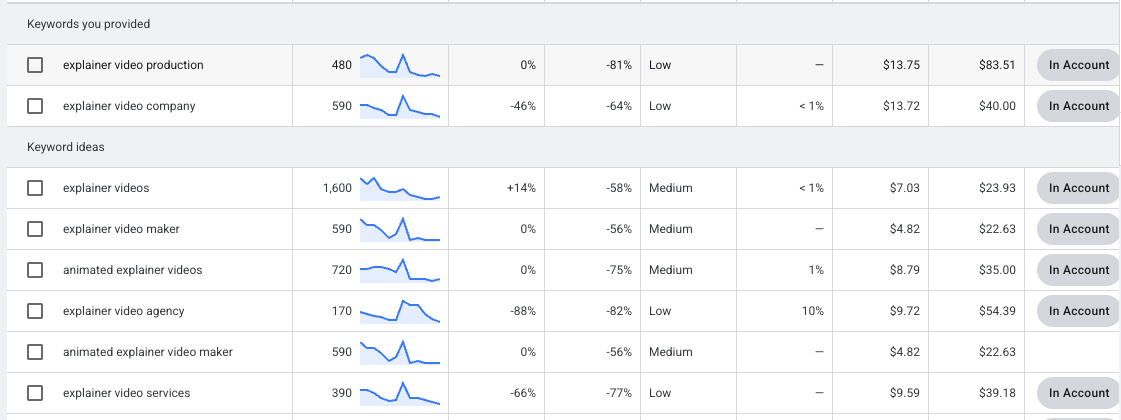
Task: Click the 'Keyword ideas' section header
Action: (66, 147)
